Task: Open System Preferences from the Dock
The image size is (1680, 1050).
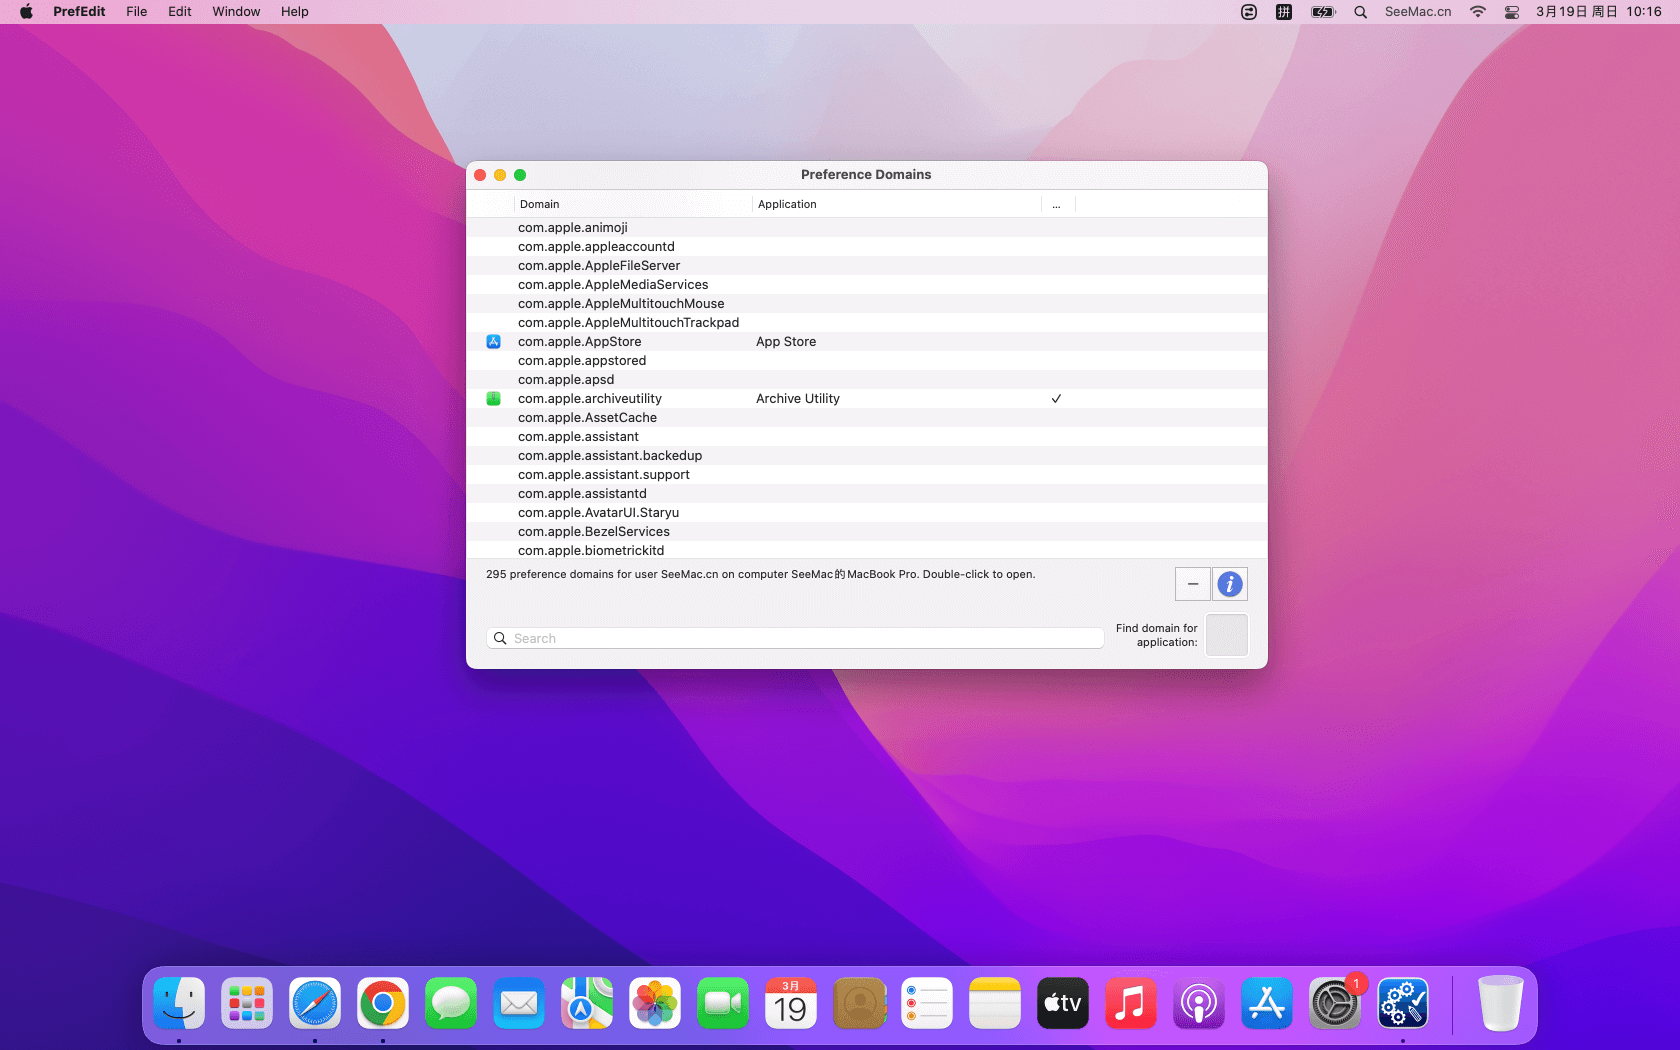Action: (1335, 1003)
